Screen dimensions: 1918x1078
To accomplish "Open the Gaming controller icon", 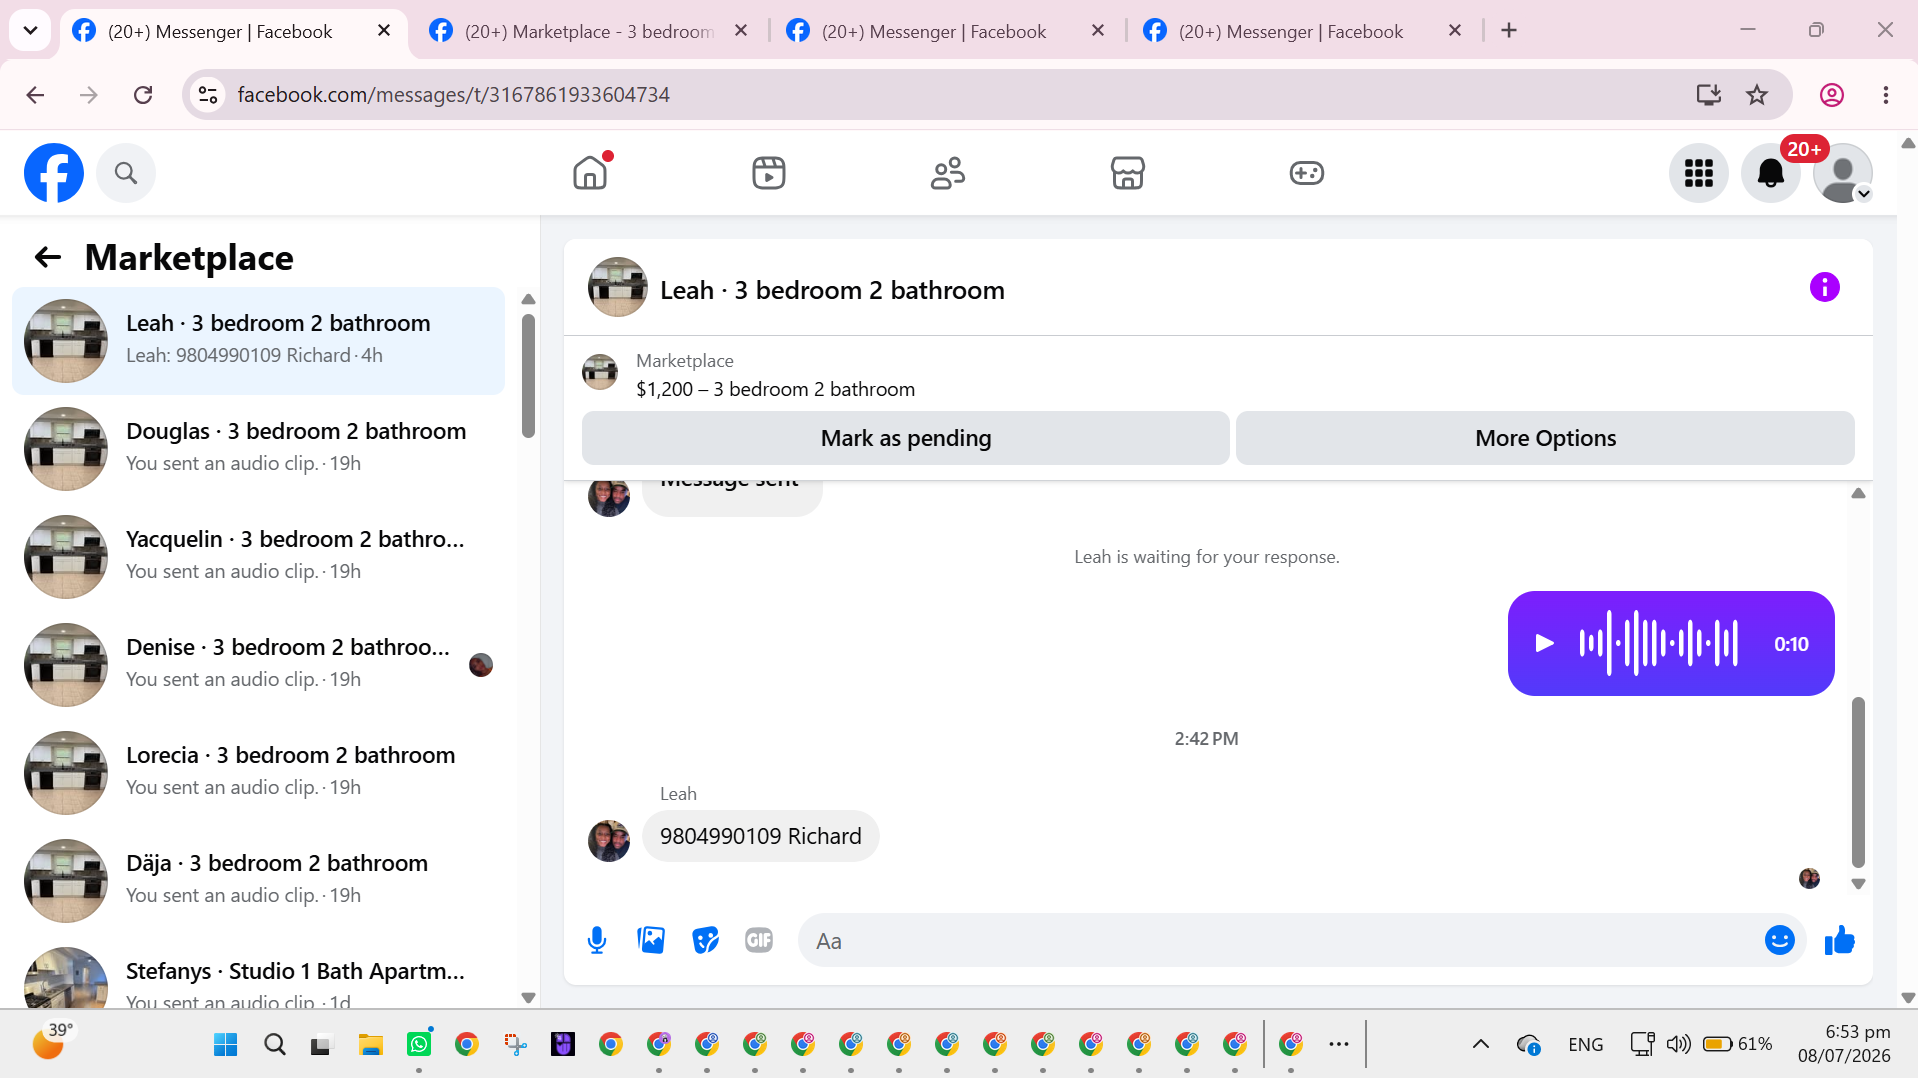I will coord(1306,173).
